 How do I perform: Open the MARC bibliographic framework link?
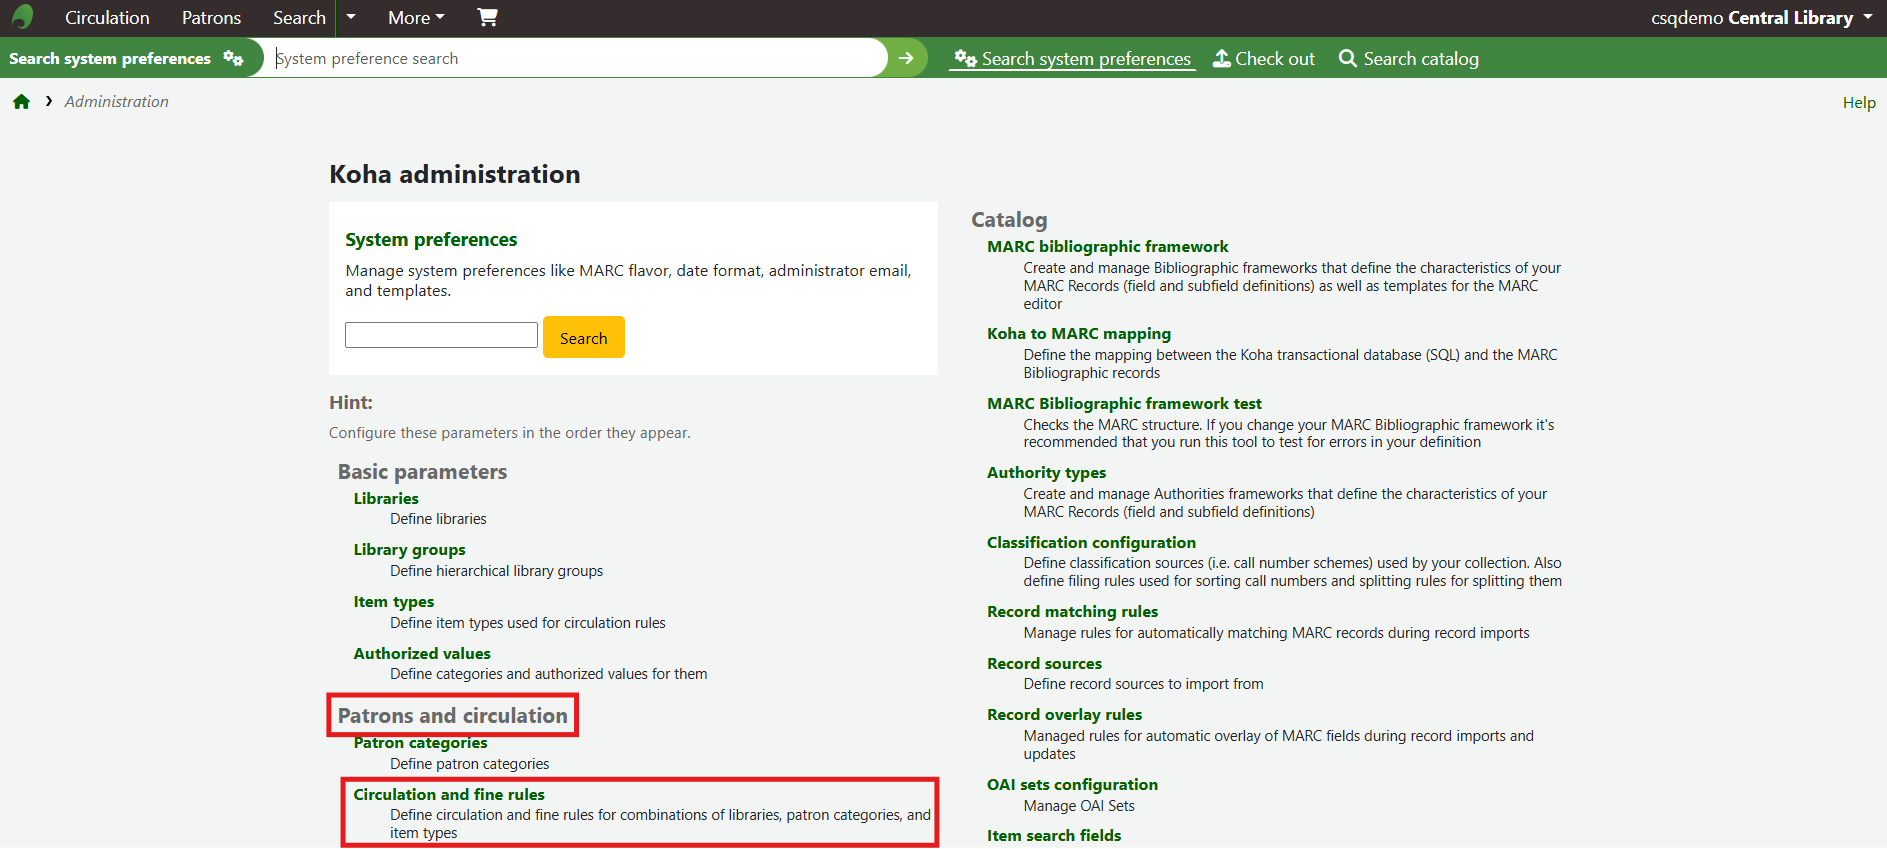click(1107, 246)
